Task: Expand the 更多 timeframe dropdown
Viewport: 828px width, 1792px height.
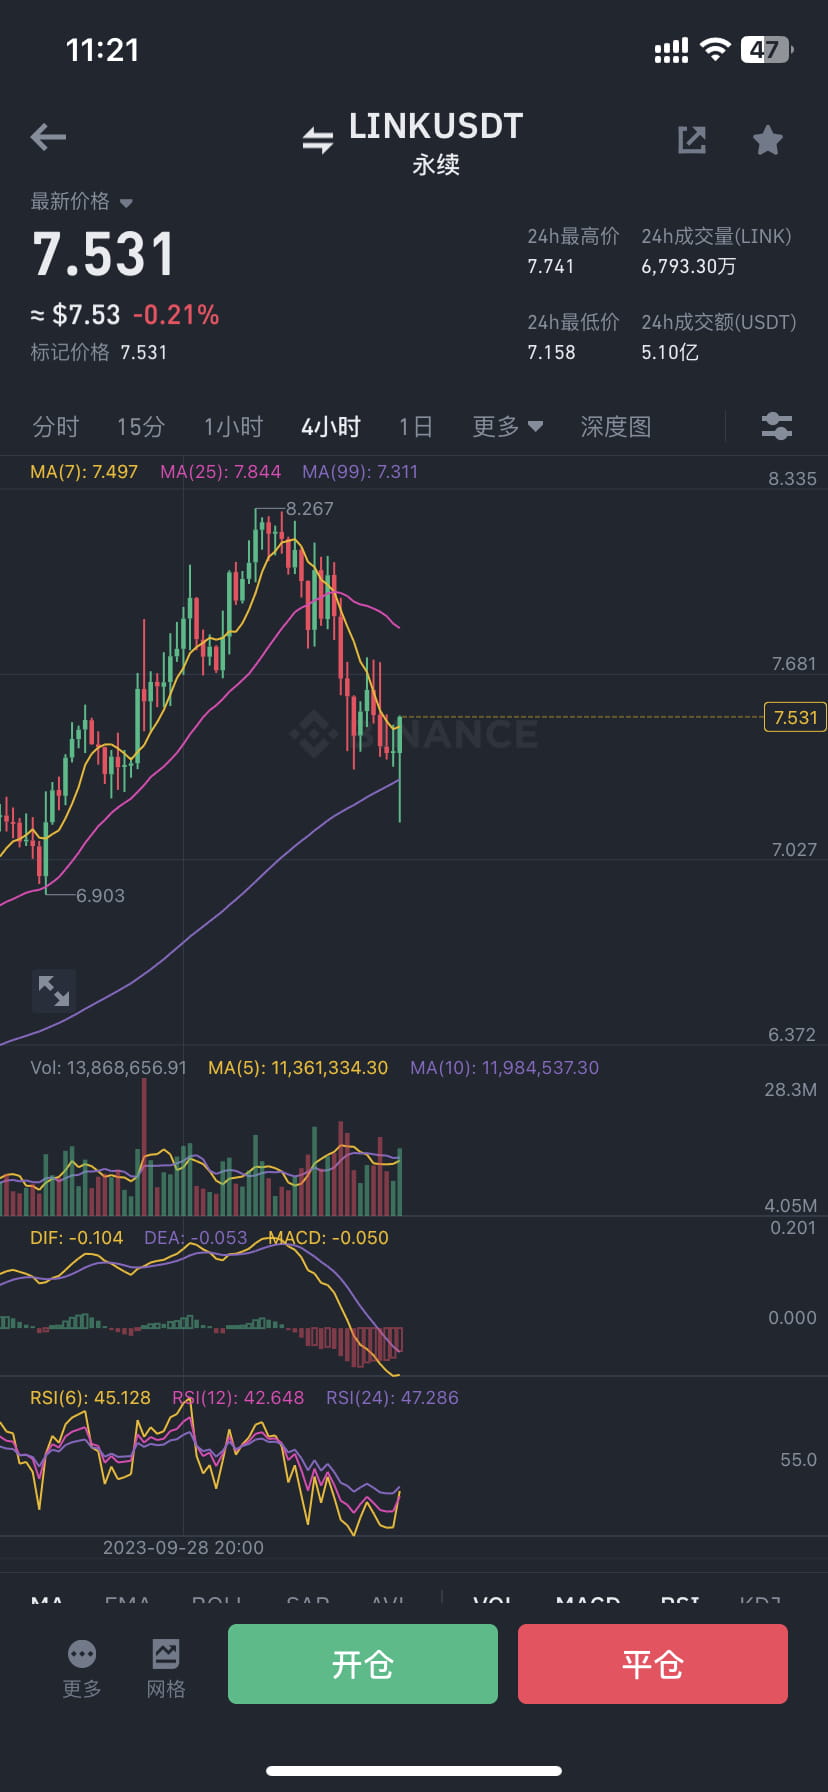Action: coord(508,427)
